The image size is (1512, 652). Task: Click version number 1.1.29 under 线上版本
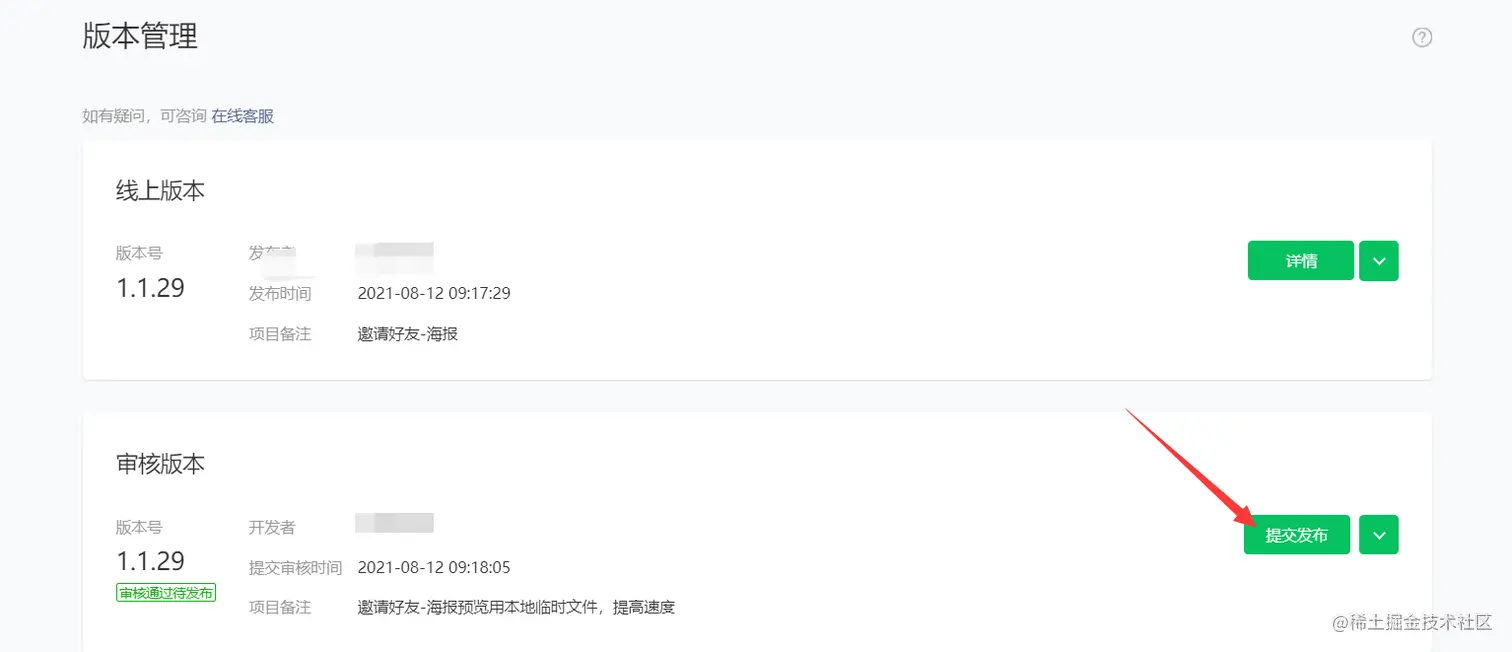tap(150, 288)
